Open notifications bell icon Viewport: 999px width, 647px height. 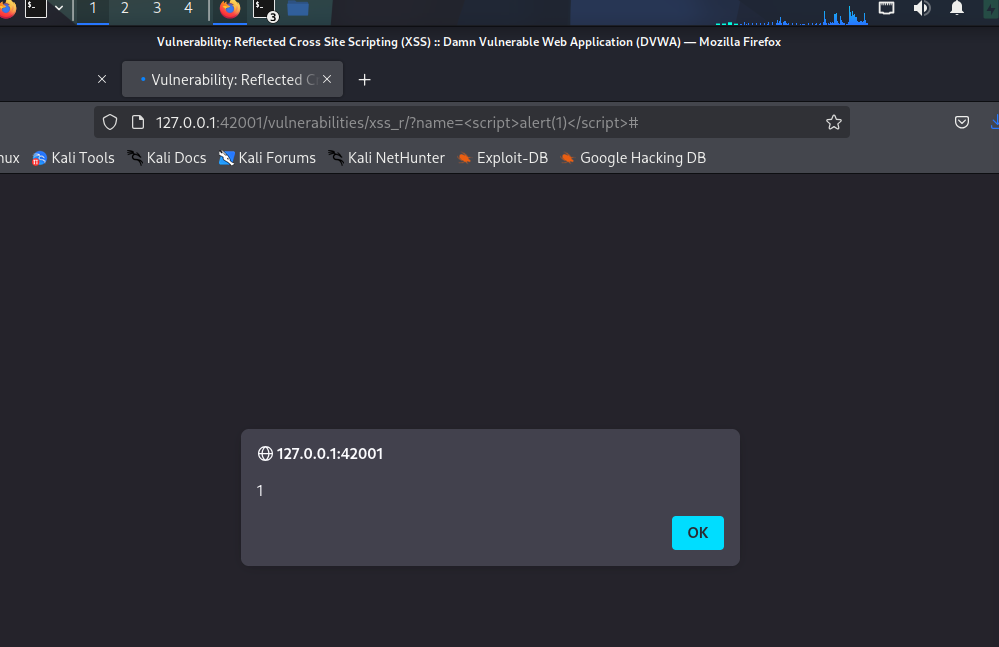[x=956, y=8]
